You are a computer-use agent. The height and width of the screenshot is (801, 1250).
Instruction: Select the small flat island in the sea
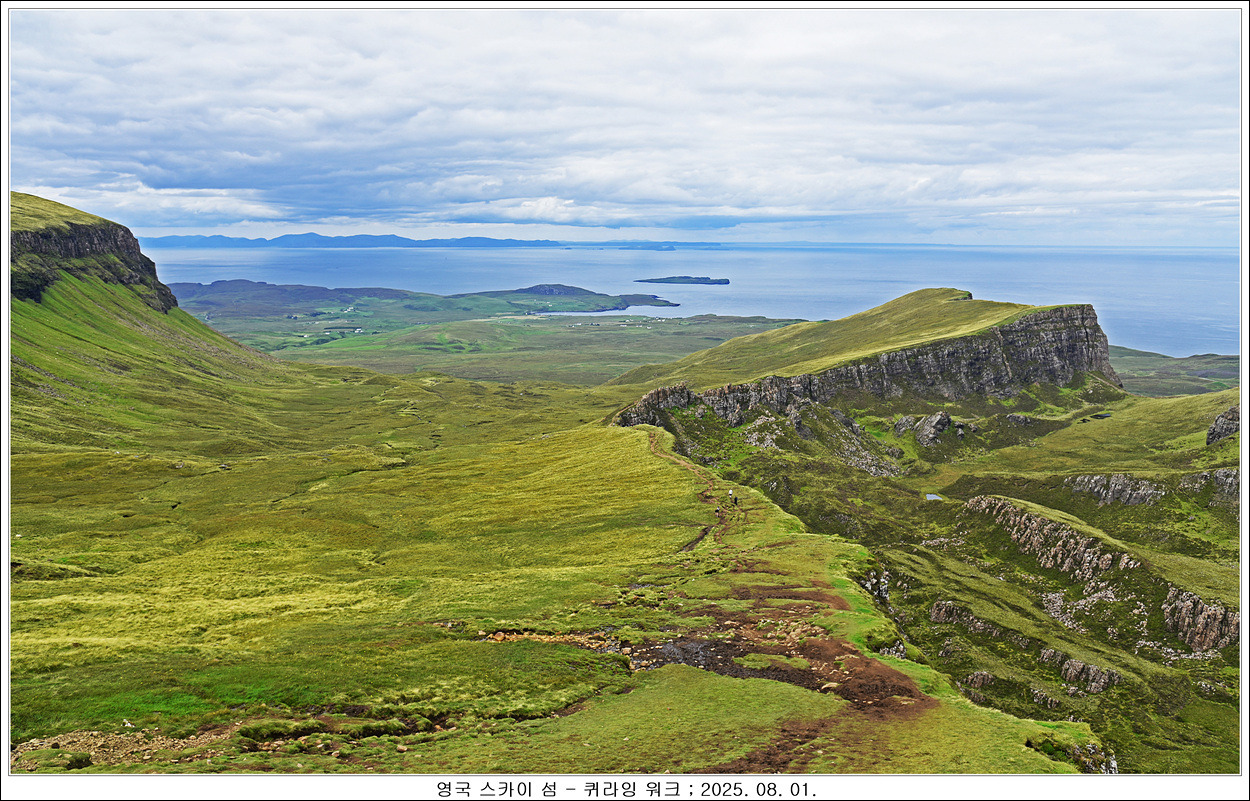[x=682, y=280]
